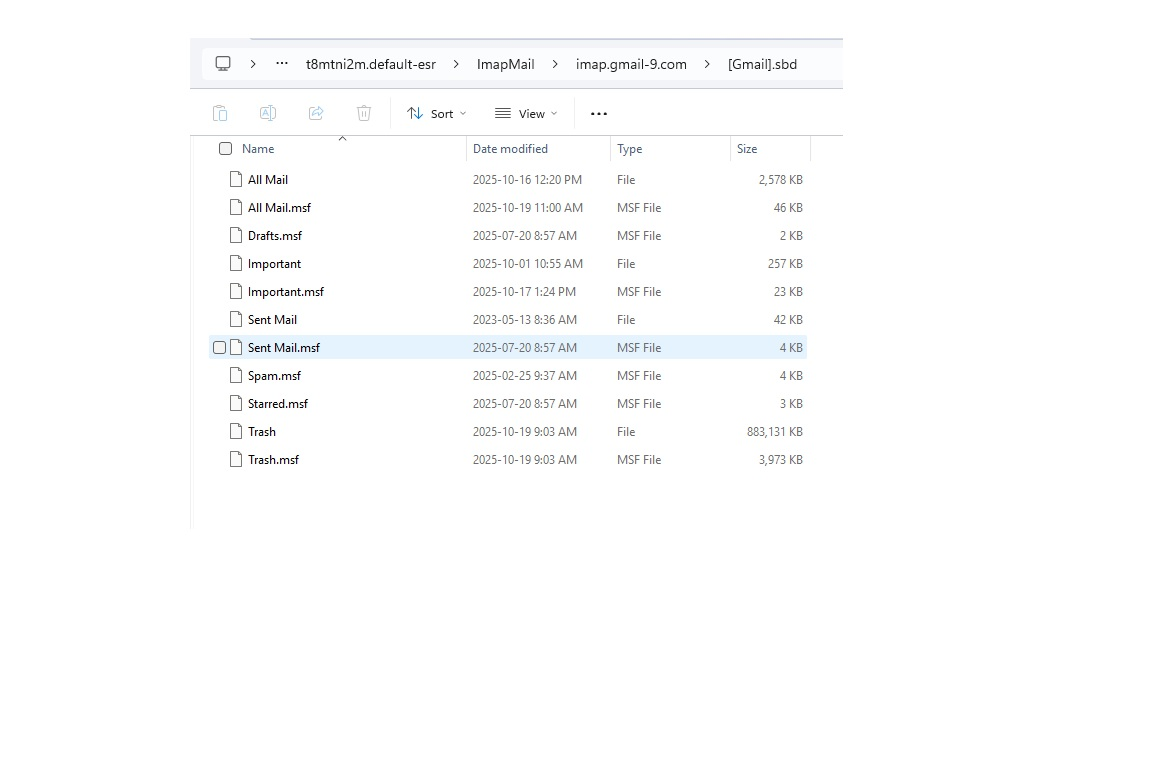Expand the chevron after ImapMail breadcrumb
Viewport: 1152px width, 758px height.
coord(555,64)
